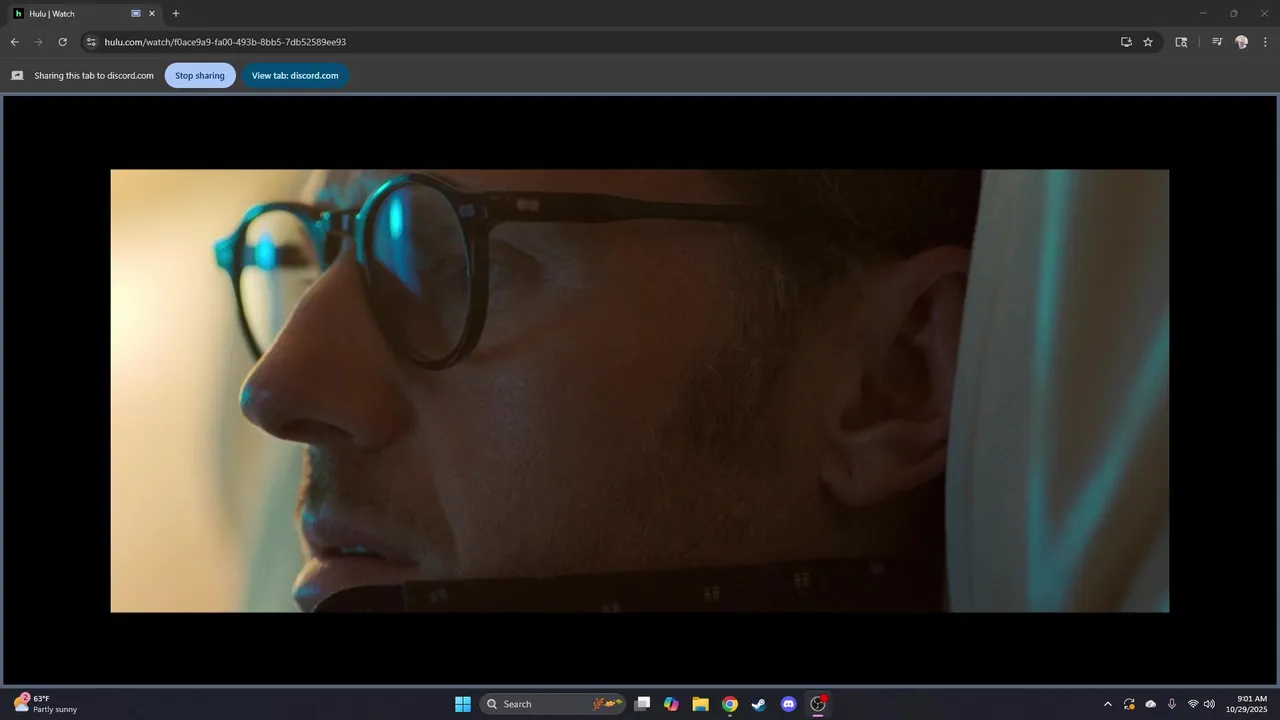Viewport: 1280px width, 720px height.
Task: Open Discord from the taskbar
Action: click(x=788, y=704)
